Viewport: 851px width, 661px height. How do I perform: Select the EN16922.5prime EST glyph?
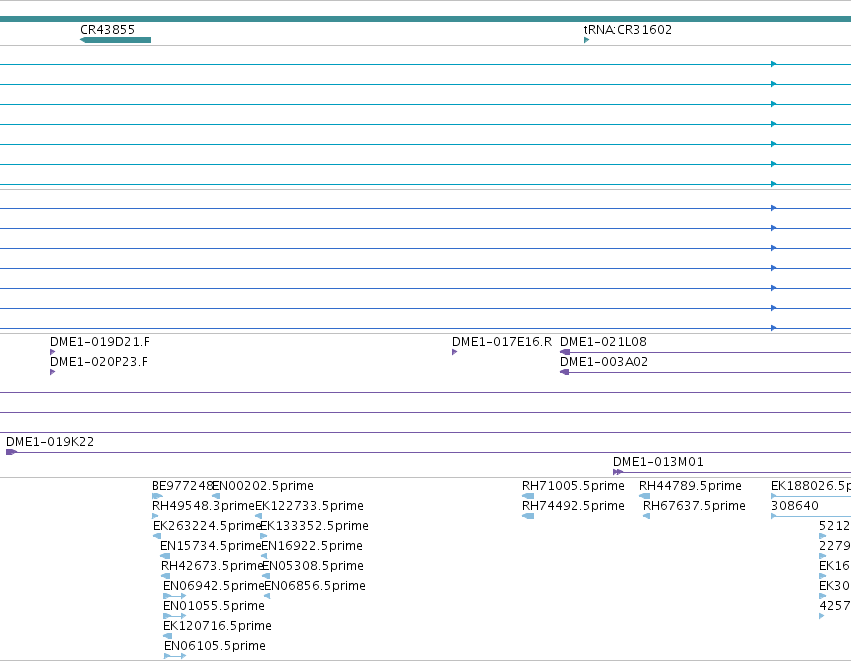pyautogui.click(x=264, y=556)
